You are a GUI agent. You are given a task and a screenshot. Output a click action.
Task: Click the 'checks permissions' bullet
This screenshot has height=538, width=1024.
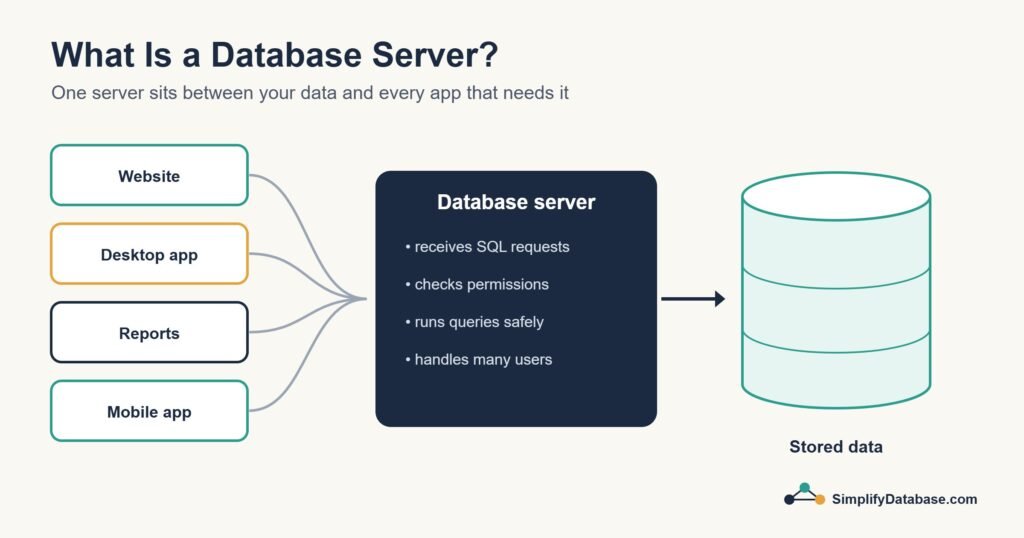[477, 284]
